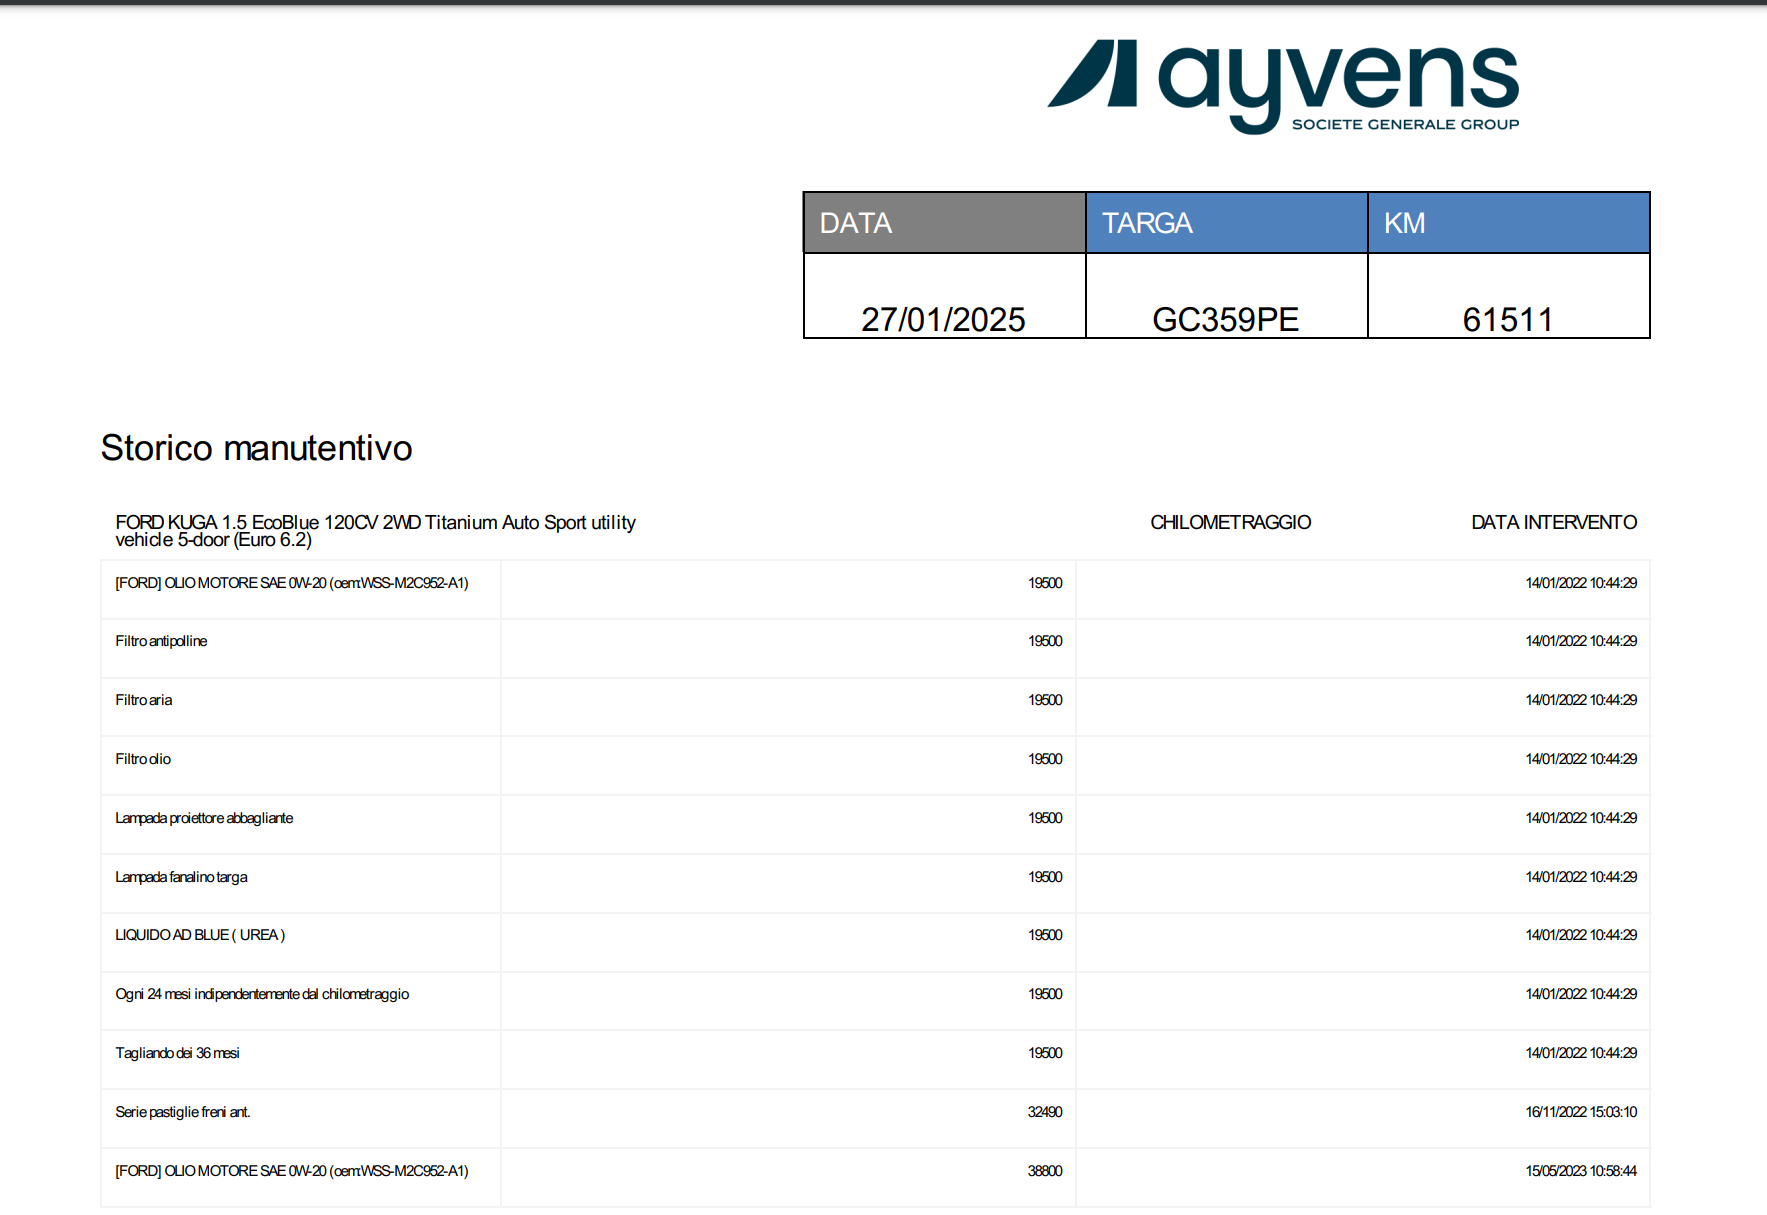The image size is (1767, 1215).
Task: Select the km value 61511
Action: pyautogui.click(x=1507, y=319)
